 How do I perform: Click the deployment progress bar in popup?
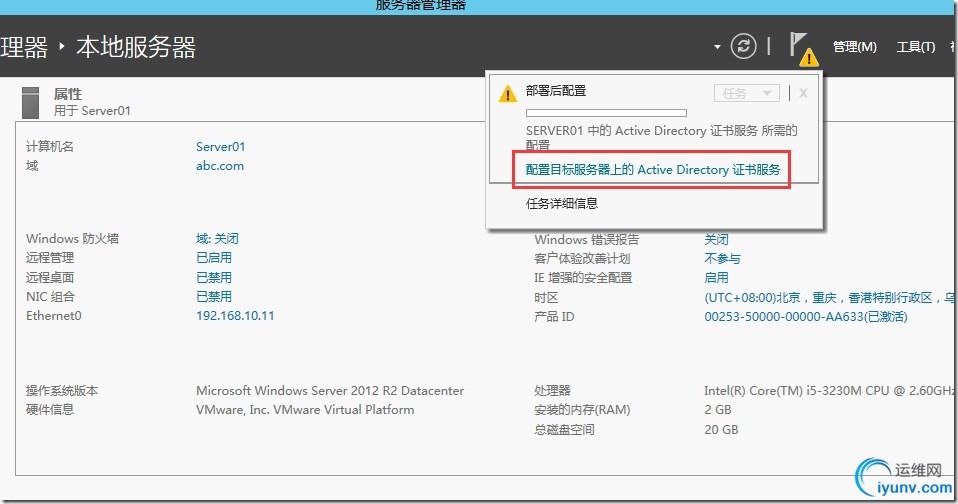click(x=606, y=113)
